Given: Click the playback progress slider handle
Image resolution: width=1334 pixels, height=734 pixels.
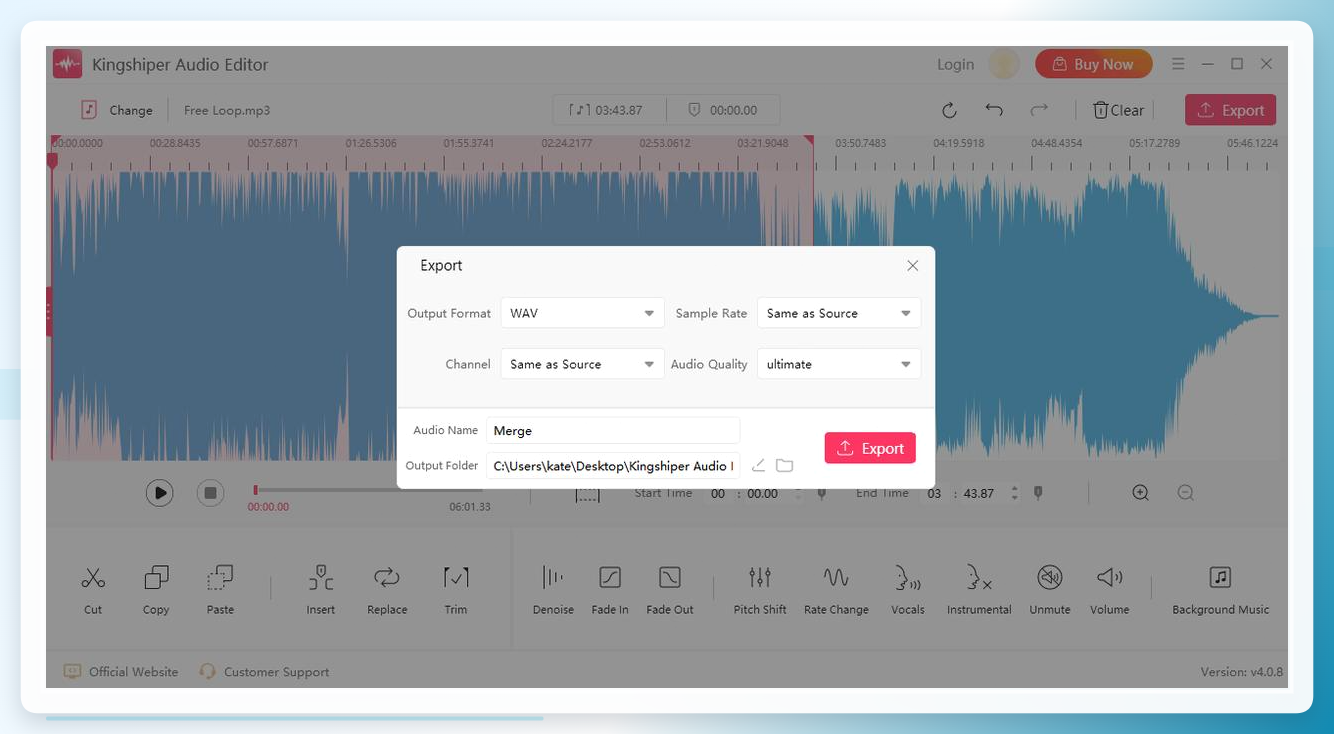Looking at the screenshot, I should point(256,490).
